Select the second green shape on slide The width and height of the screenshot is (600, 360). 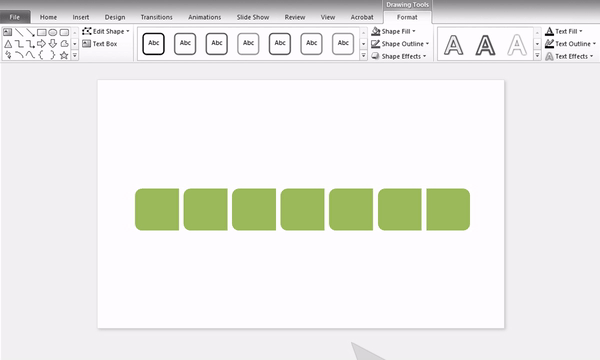pos(205,209)
